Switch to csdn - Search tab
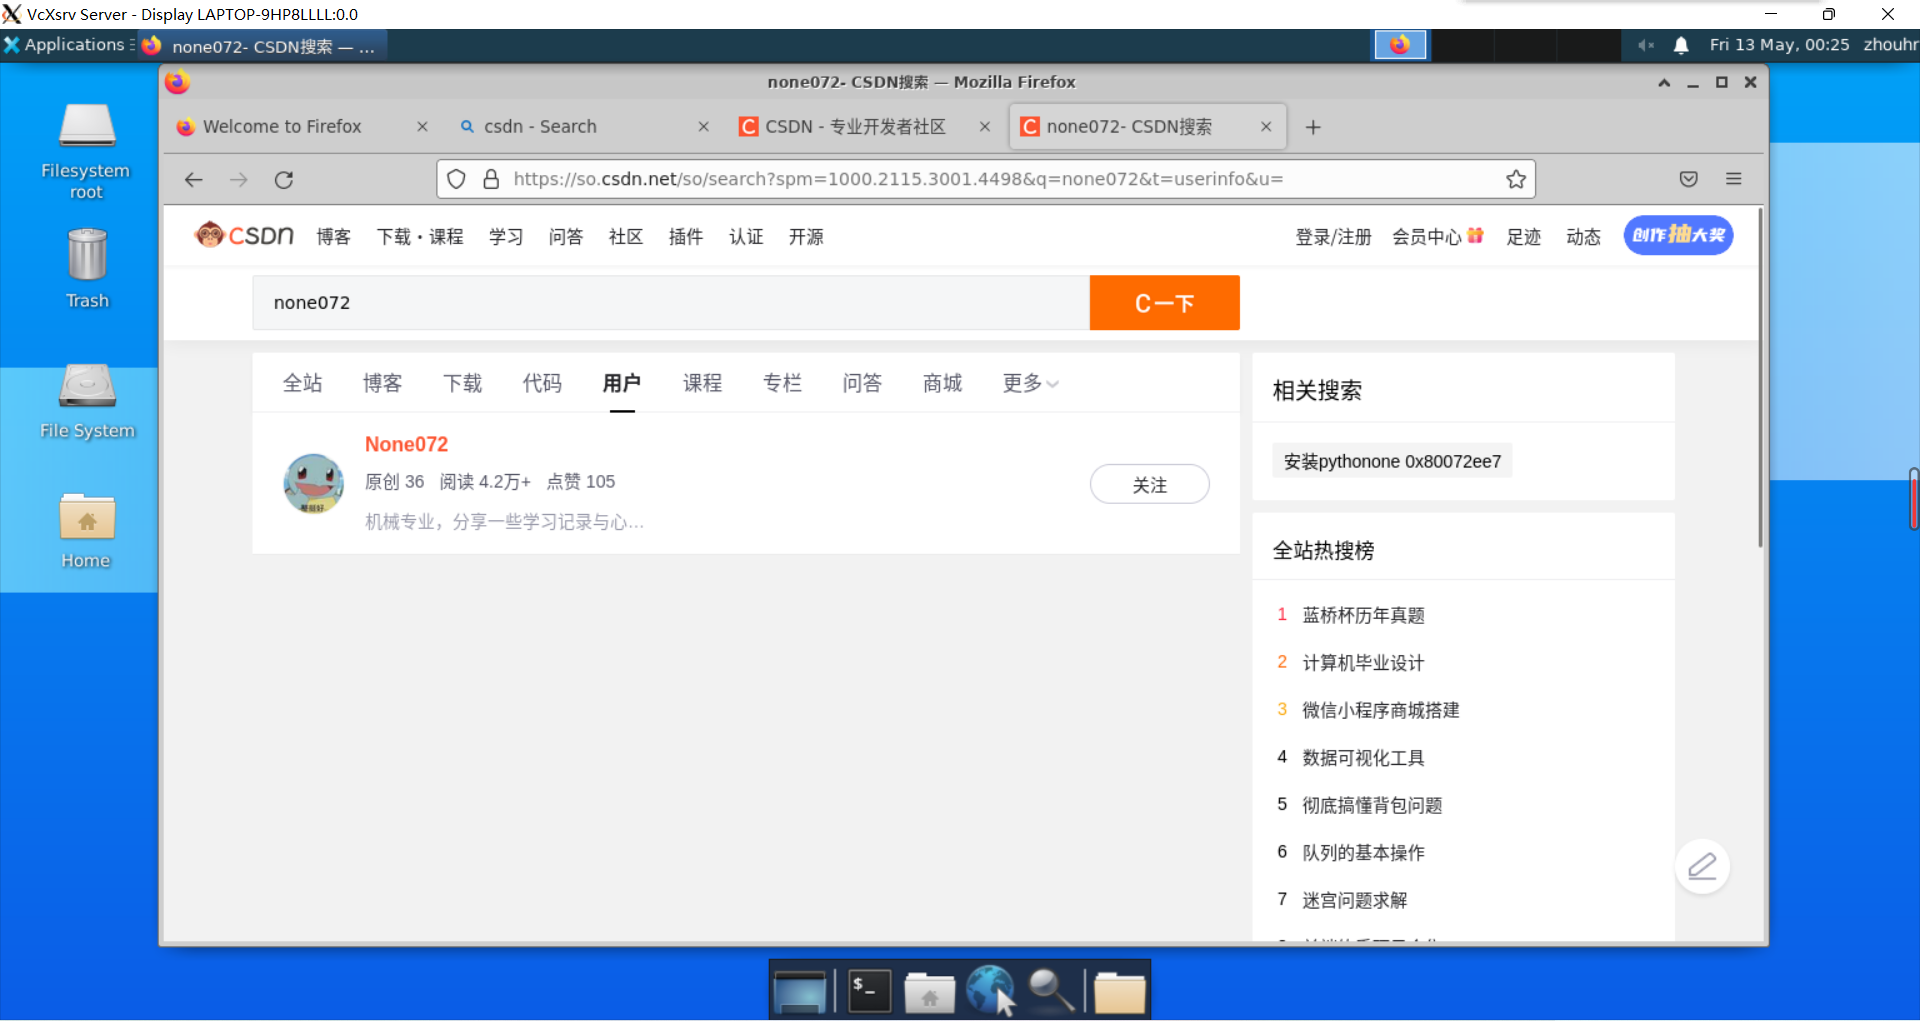 click(x=540, y=127)
